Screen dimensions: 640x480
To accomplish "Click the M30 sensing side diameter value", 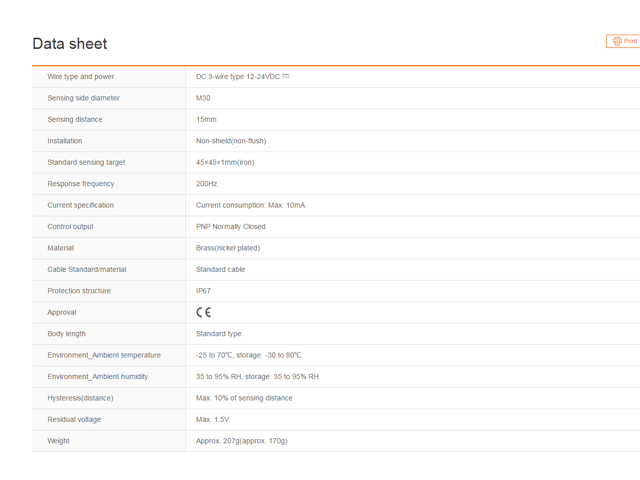I will (x=203, y=98).
